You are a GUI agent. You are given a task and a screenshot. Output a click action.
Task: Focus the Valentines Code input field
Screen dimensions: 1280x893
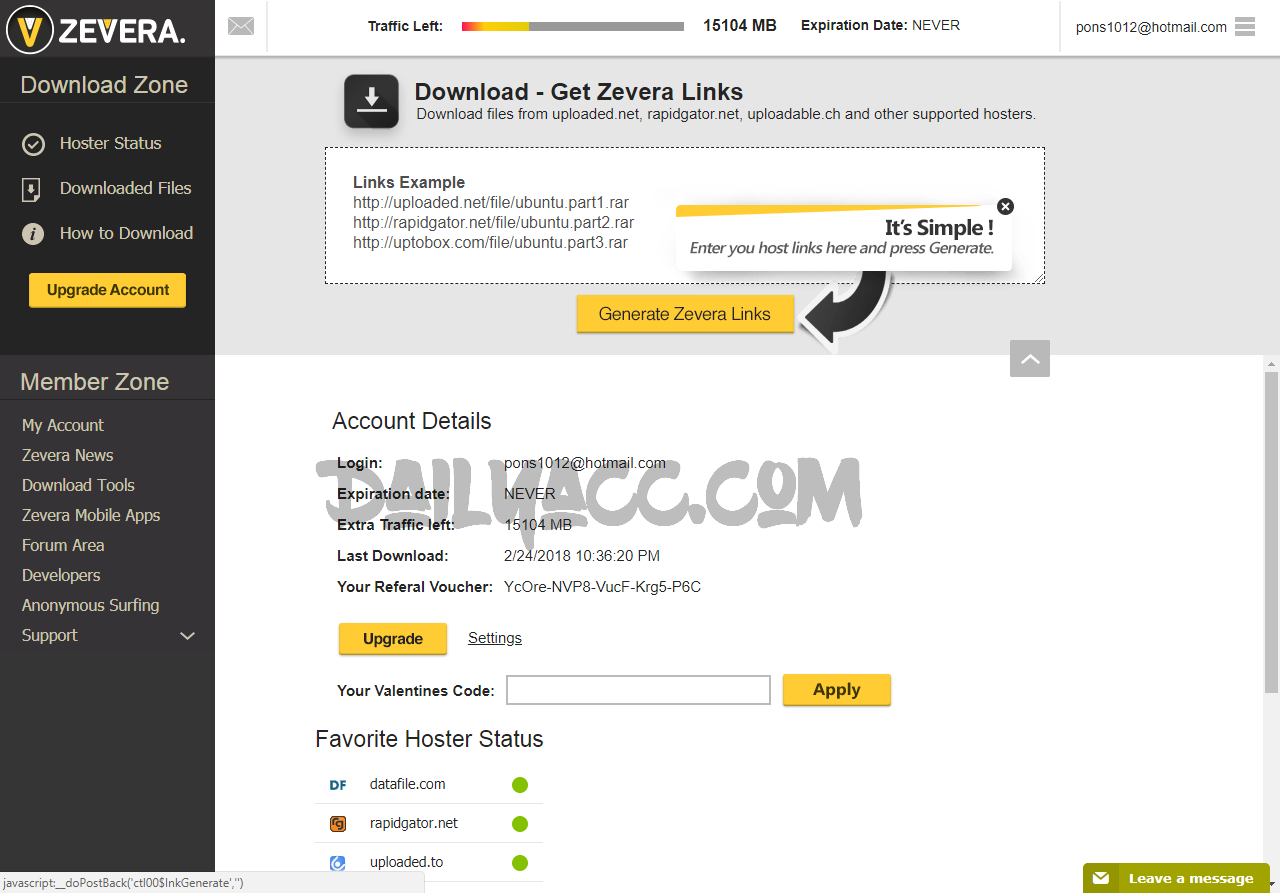638,690
